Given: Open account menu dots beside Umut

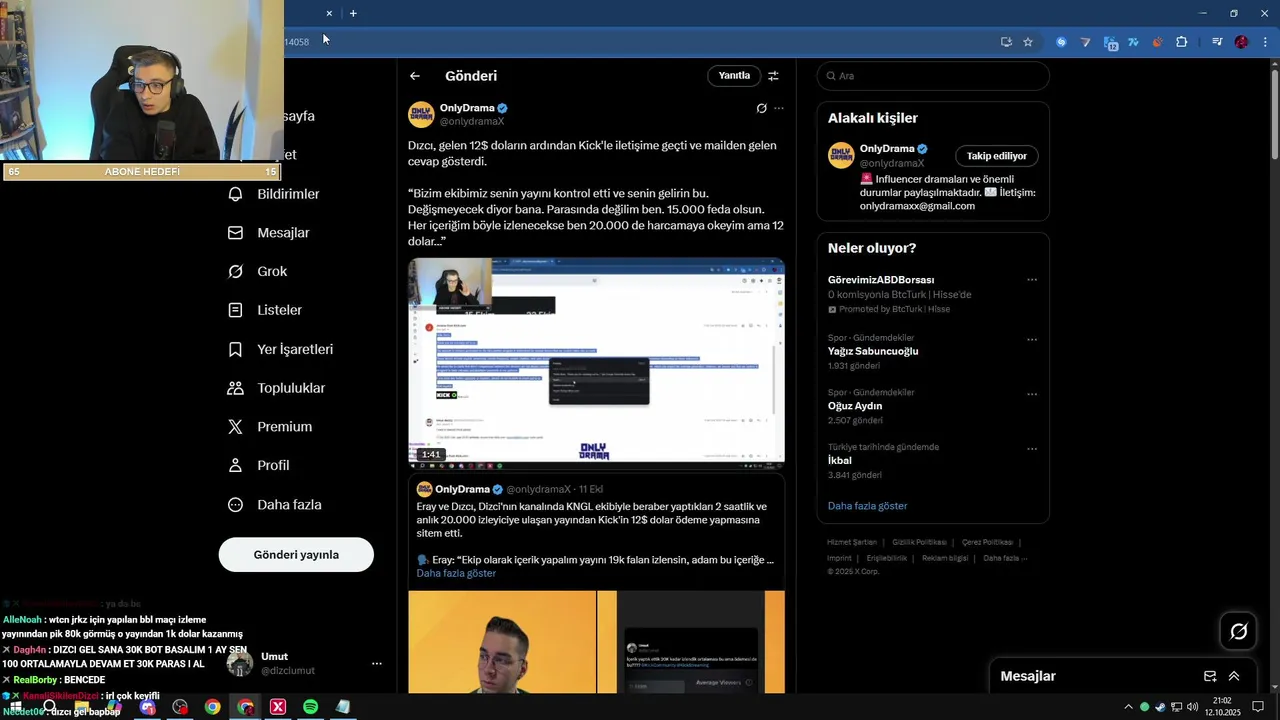Looking at the screenshot, I should (377, 664).
